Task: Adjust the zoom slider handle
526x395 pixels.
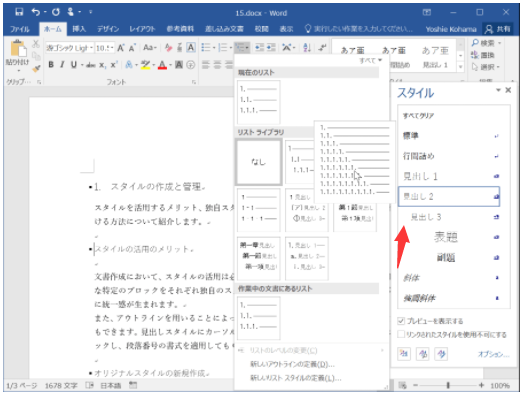Action: tap(448, 385)
